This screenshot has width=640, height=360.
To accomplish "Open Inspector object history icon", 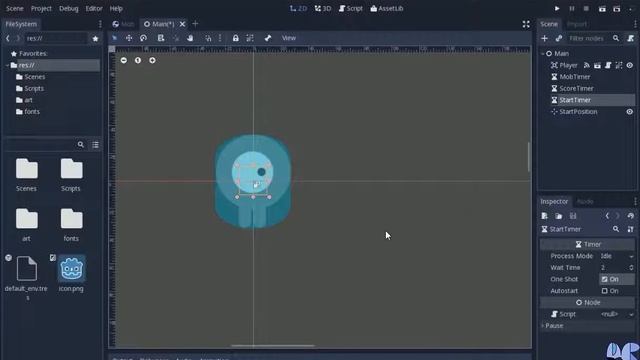I will (631, 216).
